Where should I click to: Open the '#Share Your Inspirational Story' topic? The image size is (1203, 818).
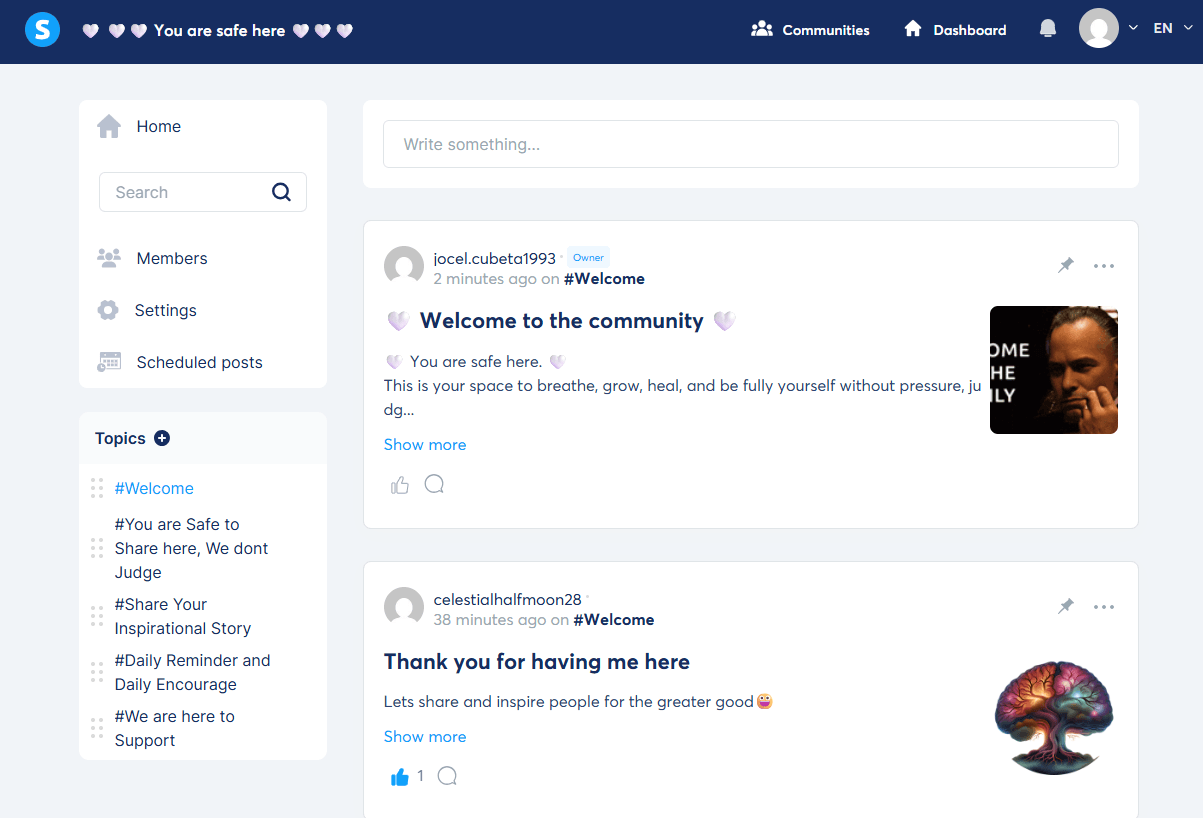pos(182,615)
